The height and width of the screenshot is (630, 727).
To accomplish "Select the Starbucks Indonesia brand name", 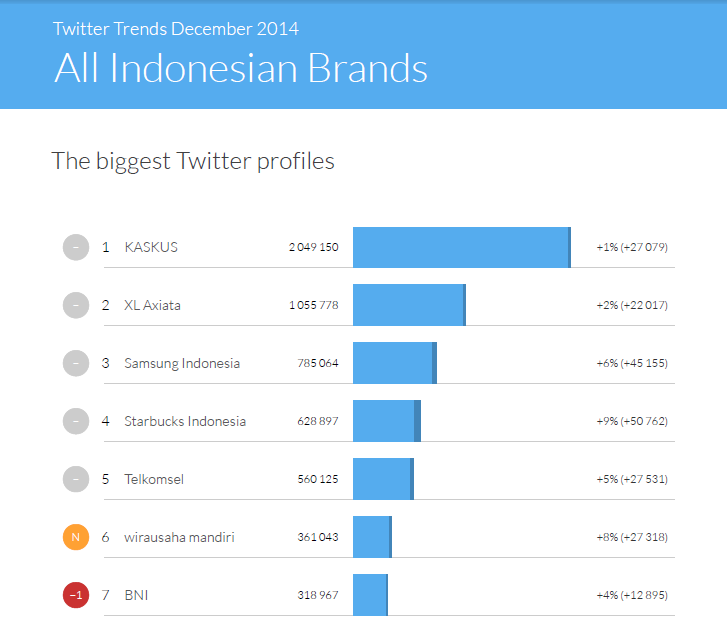I will click(x=185, y=421).
